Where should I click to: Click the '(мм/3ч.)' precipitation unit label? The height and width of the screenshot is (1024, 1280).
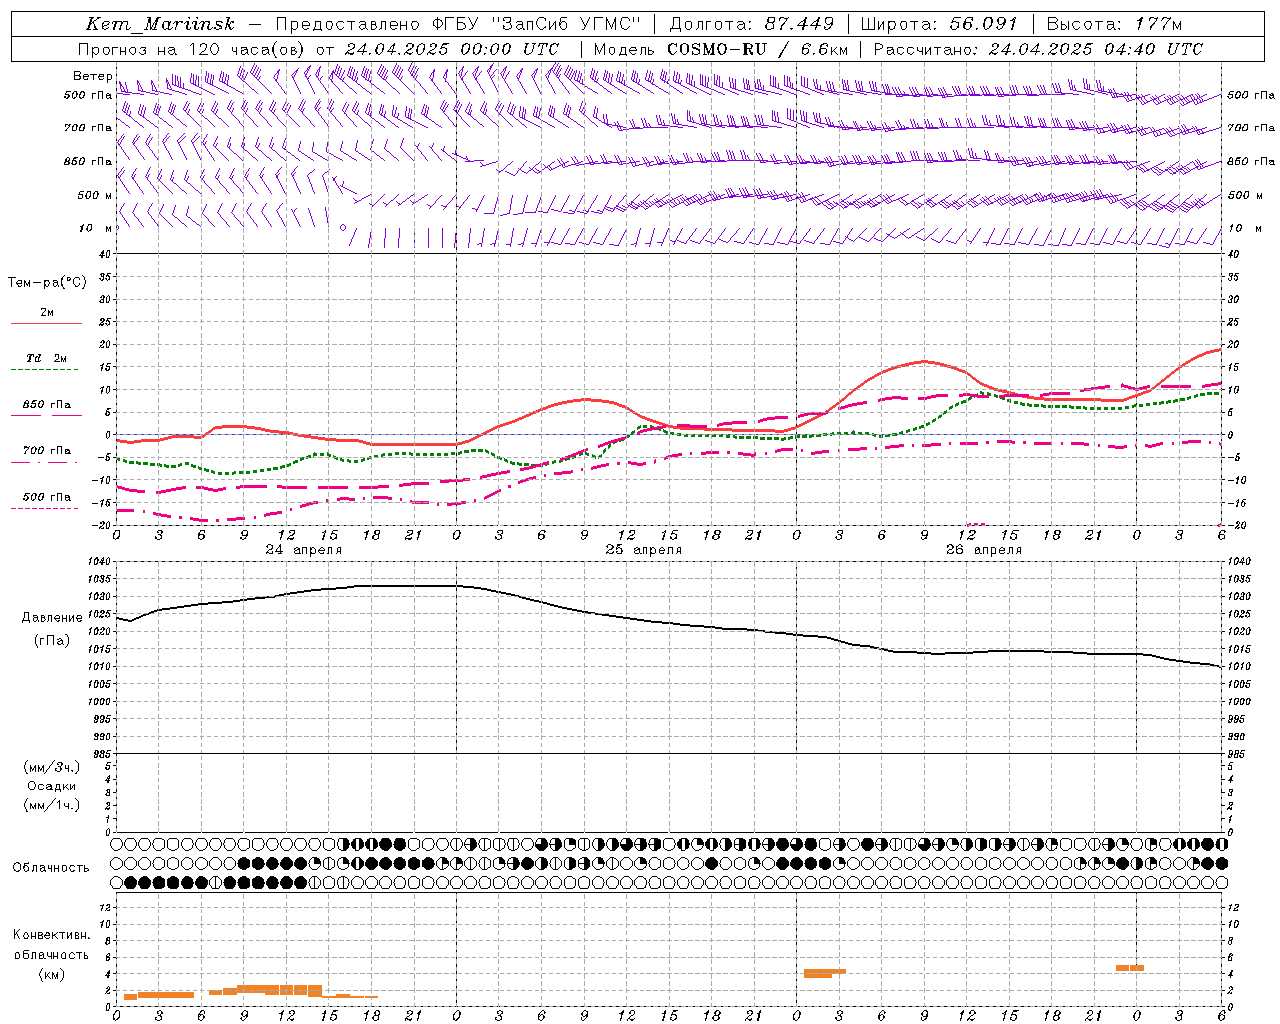tap(52, 767)
